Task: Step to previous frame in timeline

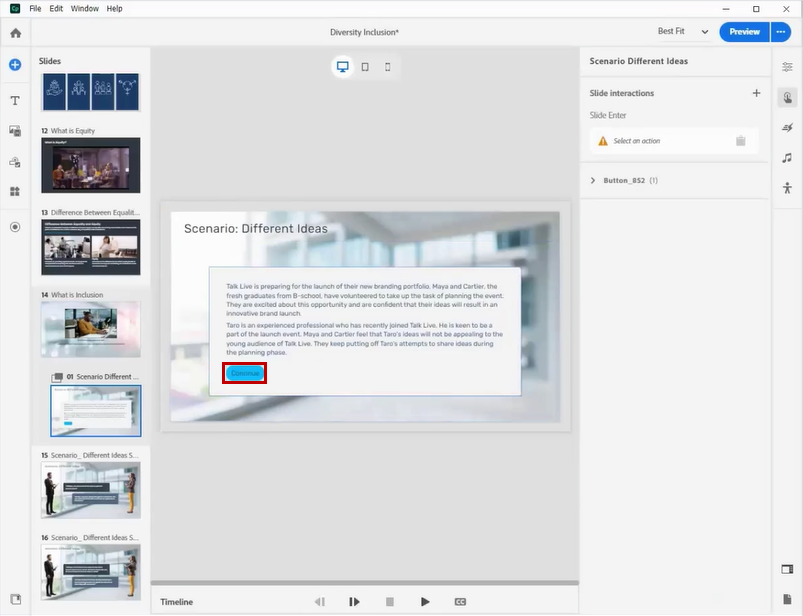Action: point(320,602)
